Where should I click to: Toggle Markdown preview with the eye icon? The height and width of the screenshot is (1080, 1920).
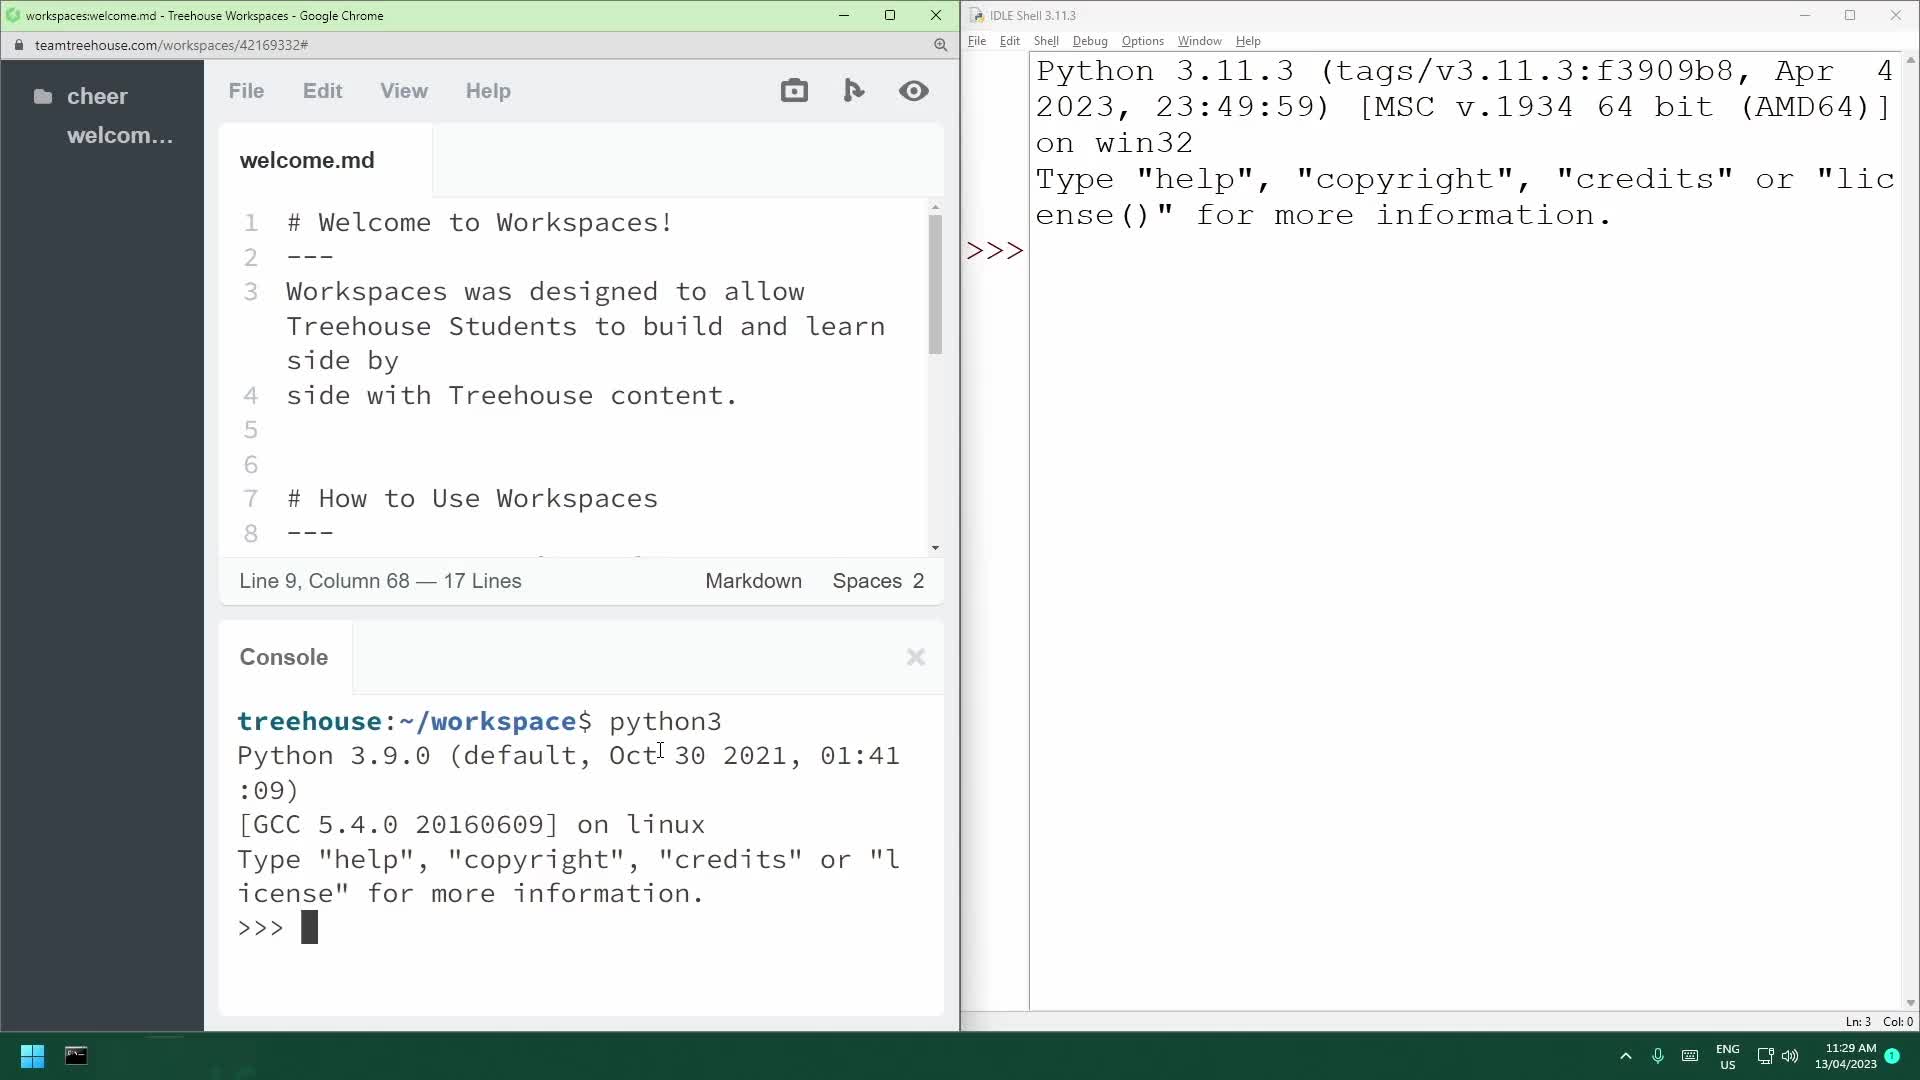point(914,90)
